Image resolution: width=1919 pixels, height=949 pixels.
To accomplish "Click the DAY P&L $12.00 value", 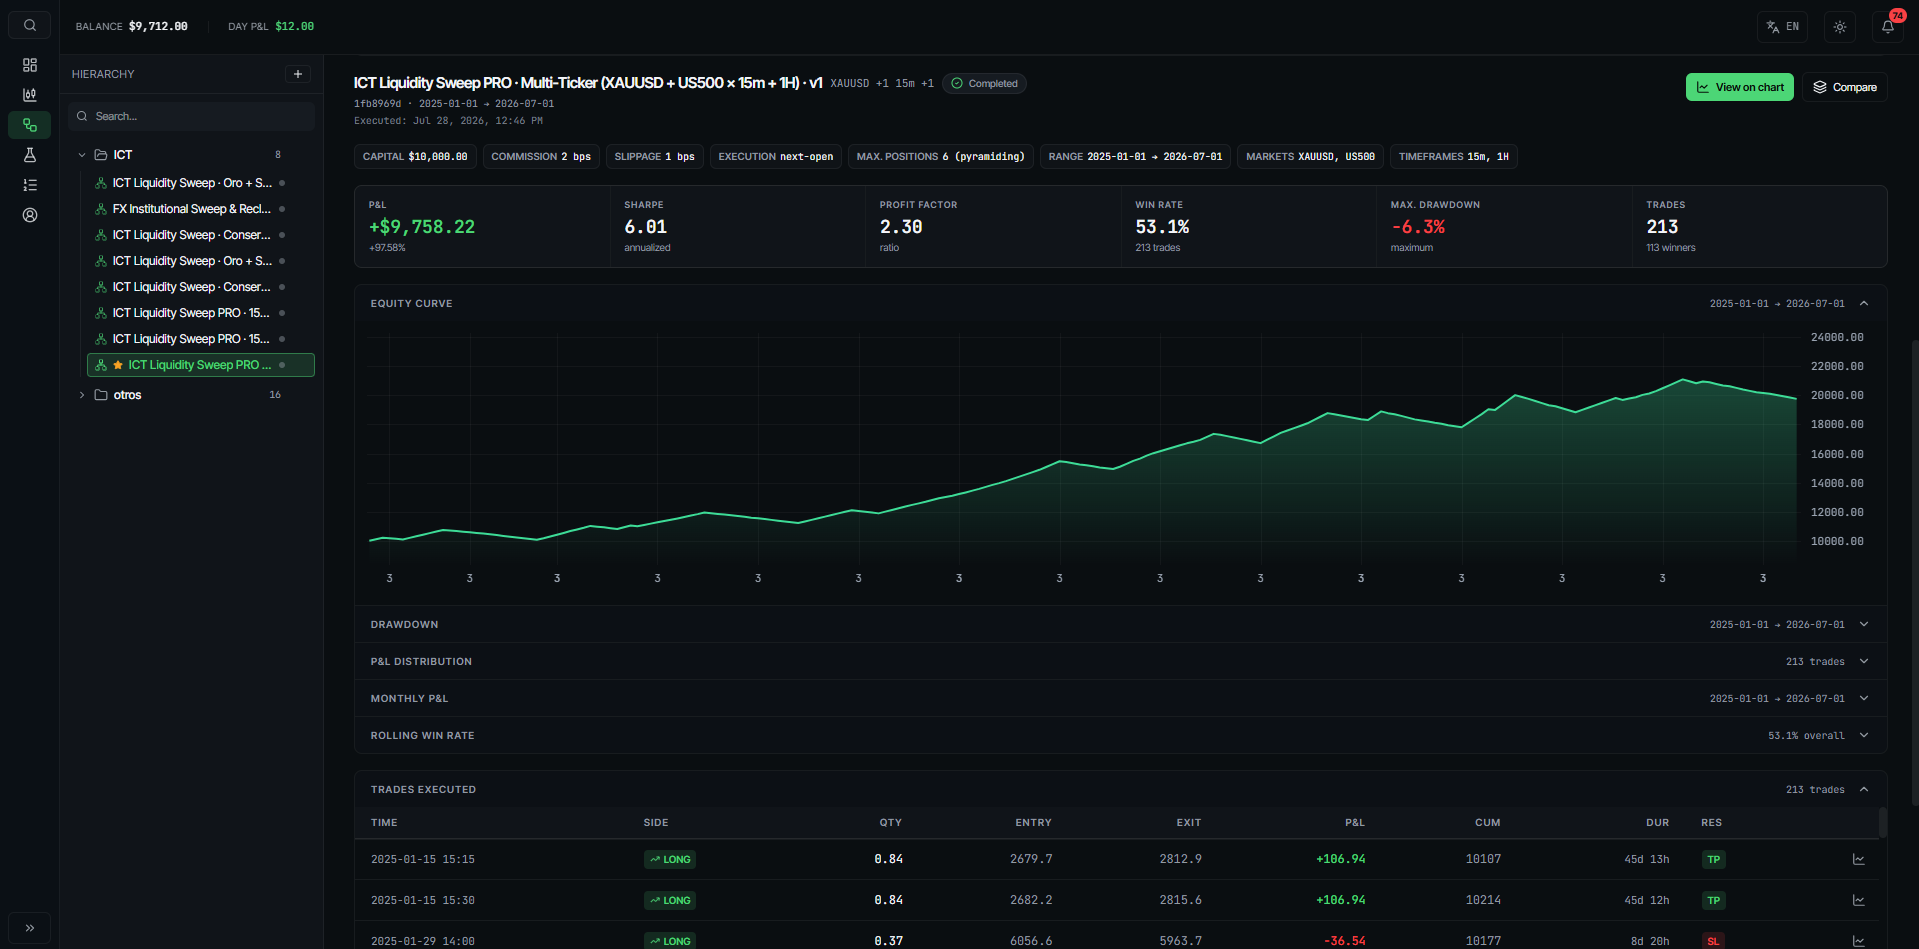I will (294, 27).
